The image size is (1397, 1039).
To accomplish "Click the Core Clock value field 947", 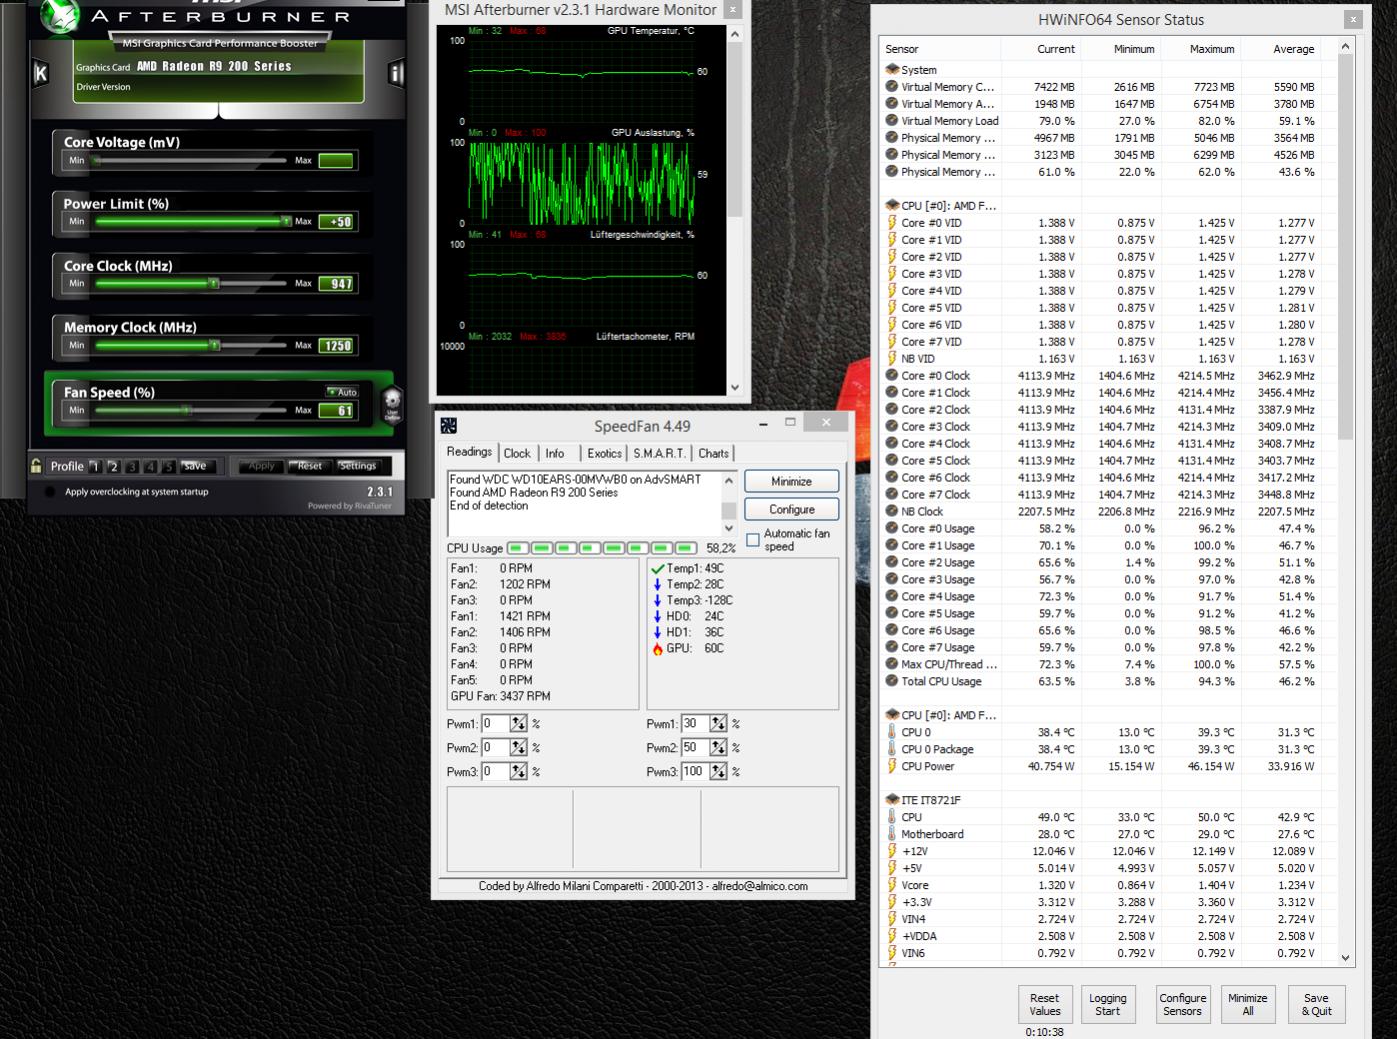I will 336,283.
